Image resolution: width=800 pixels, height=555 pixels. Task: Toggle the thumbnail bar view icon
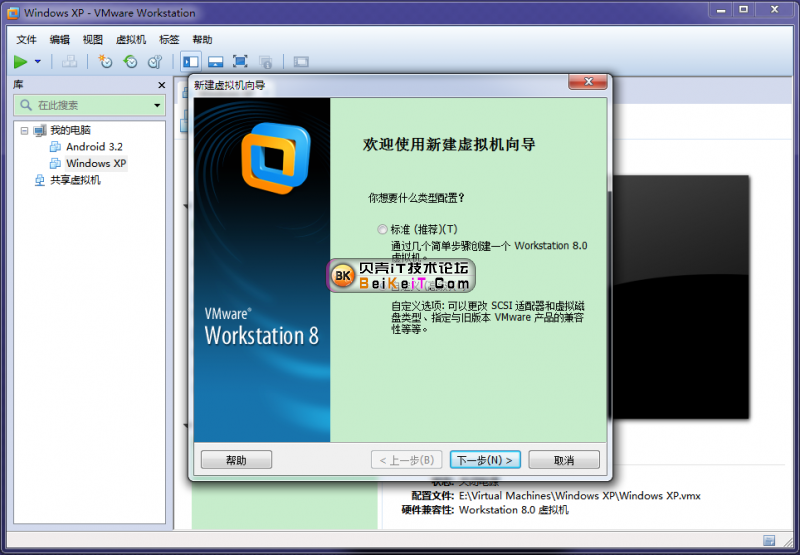pyautogui.click(x=215, y=62)
